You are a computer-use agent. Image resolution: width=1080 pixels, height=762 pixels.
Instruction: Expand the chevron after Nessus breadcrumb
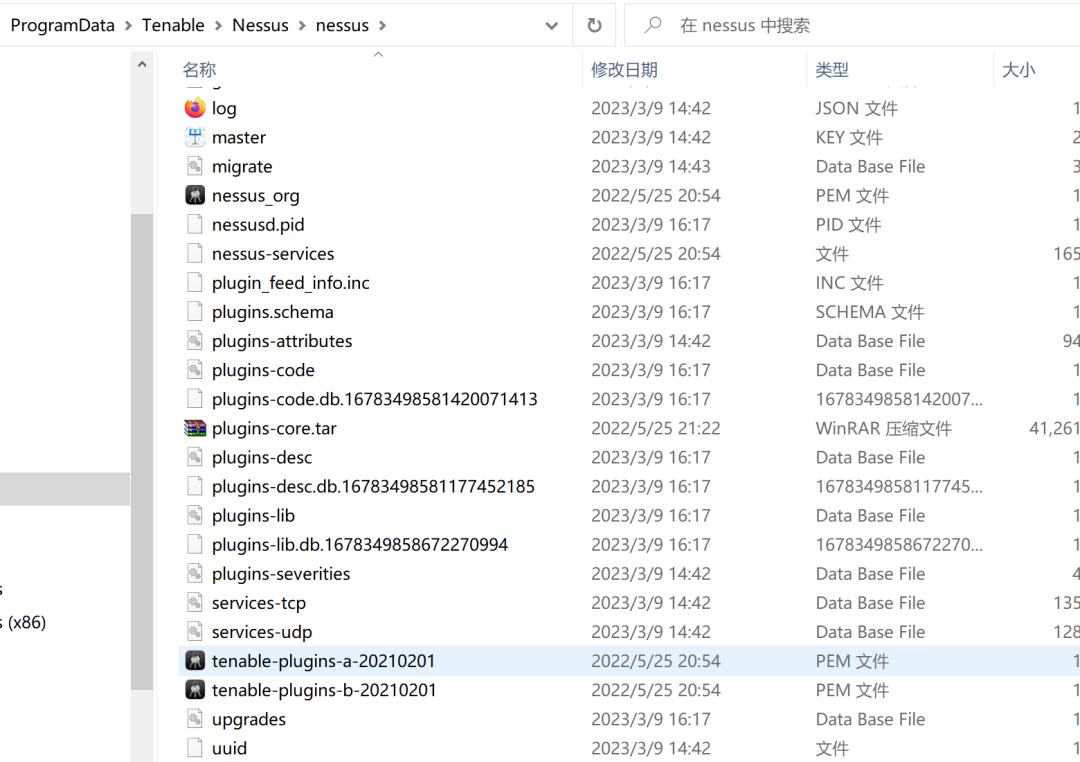pos(302,25)
